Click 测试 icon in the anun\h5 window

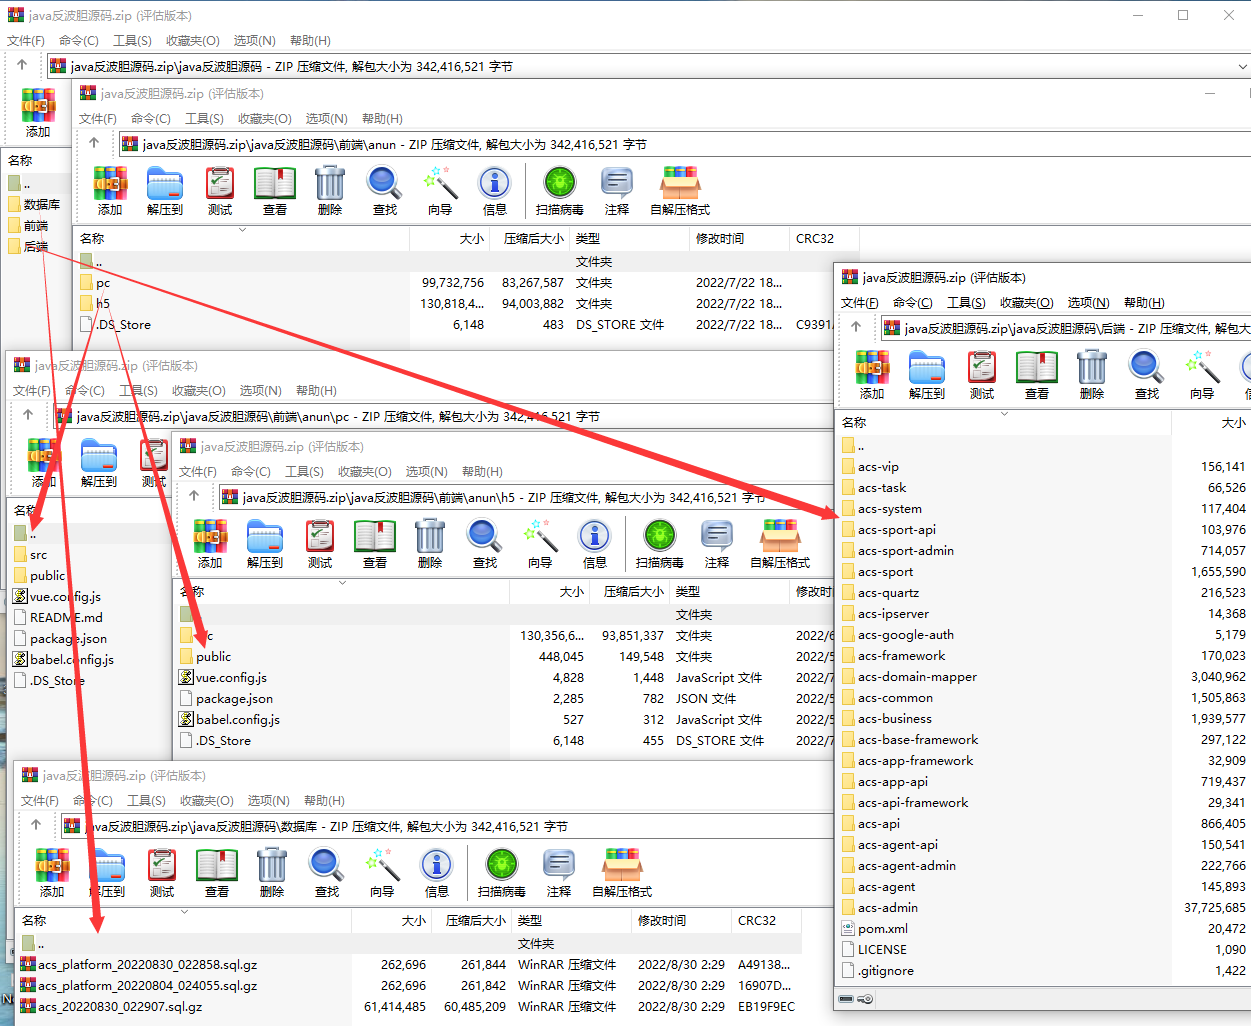pyautogui.click(x=320, y=537)
